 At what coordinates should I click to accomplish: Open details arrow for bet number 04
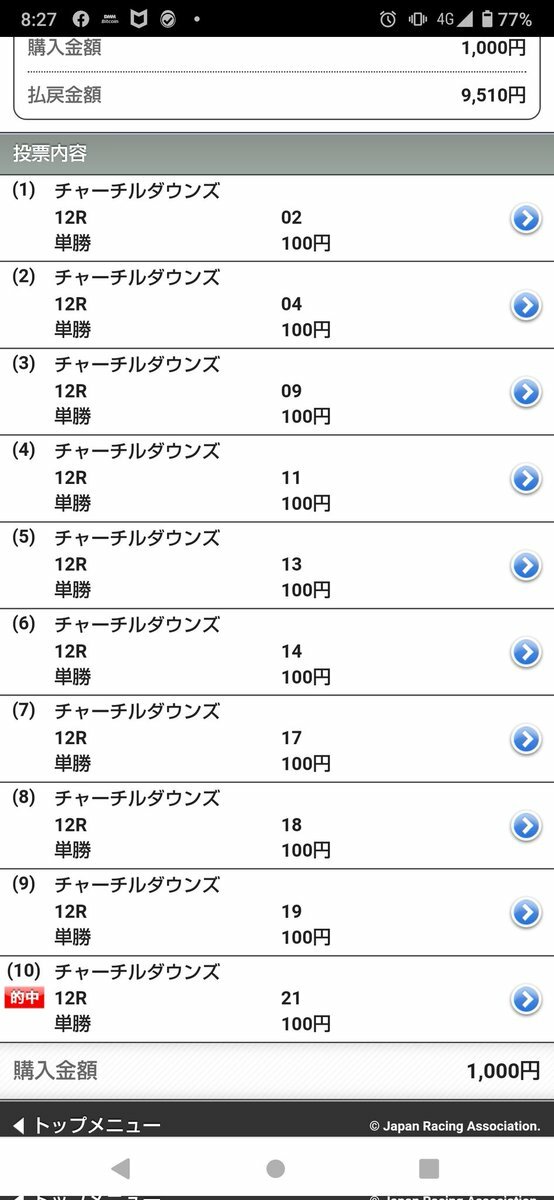pos(526,305)
